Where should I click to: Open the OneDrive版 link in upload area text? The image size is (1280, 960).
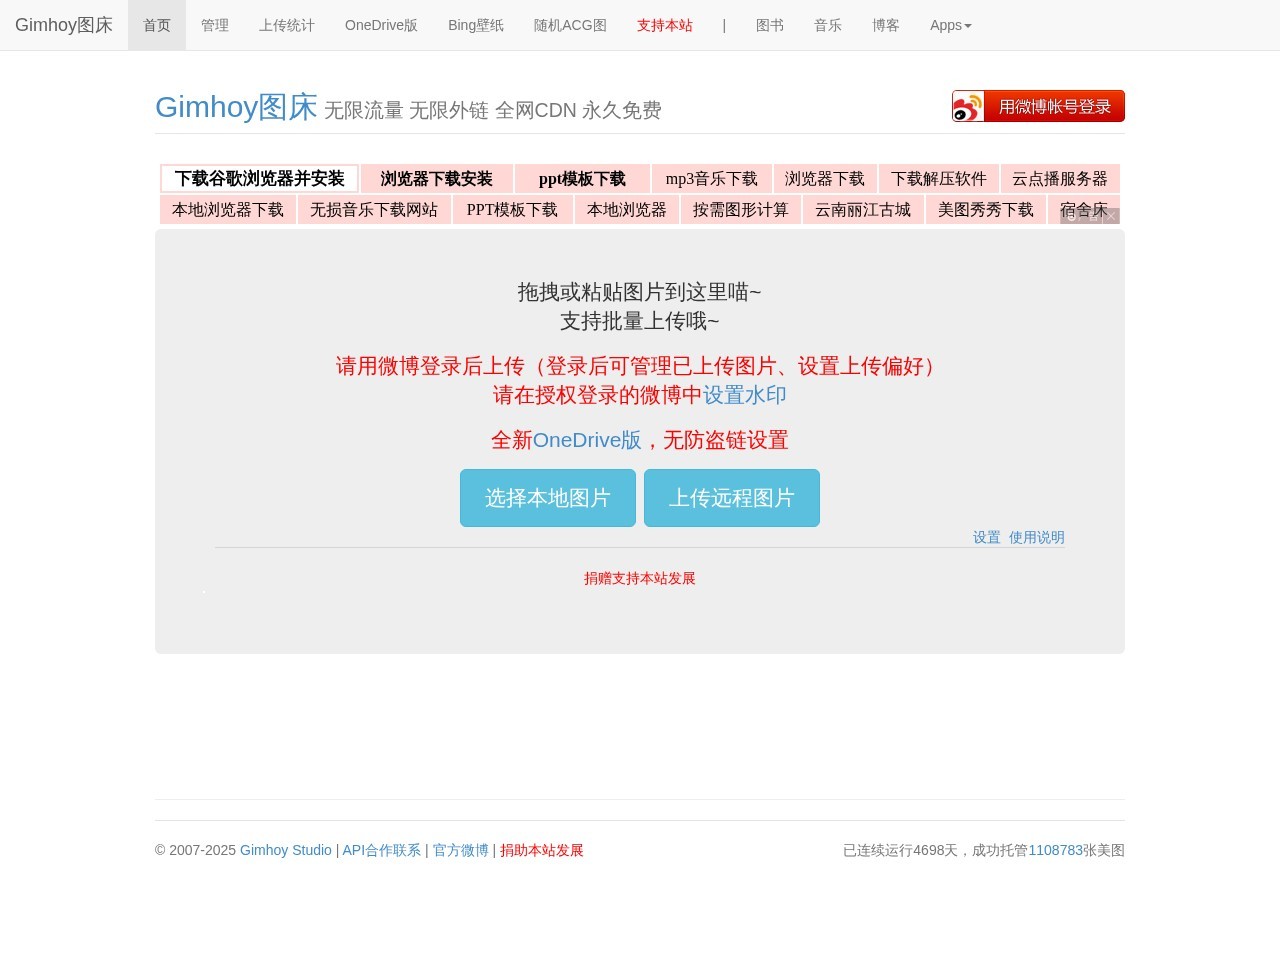[588, 440]
